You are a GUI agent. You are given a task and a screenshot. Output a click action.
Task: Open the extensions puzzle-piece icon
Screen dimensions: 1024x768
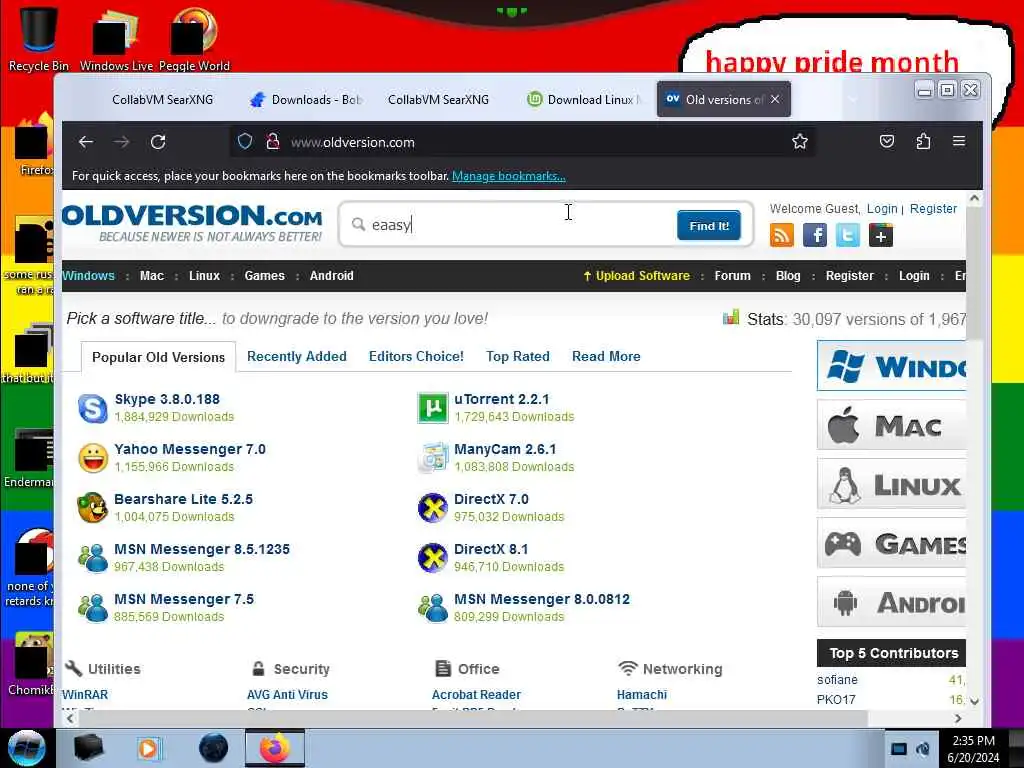tap(923, 141)
